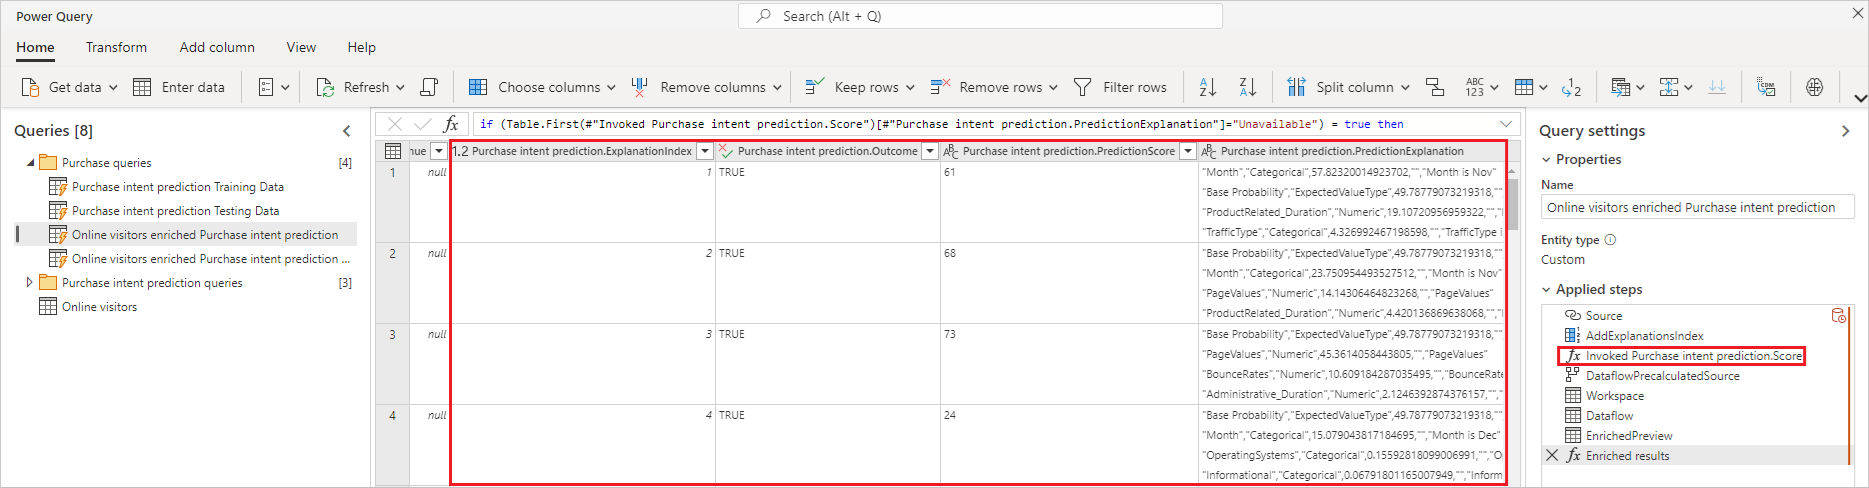The image size is (1869, 488).
Task: Select the Online visitors query
Action: point(99,307)
